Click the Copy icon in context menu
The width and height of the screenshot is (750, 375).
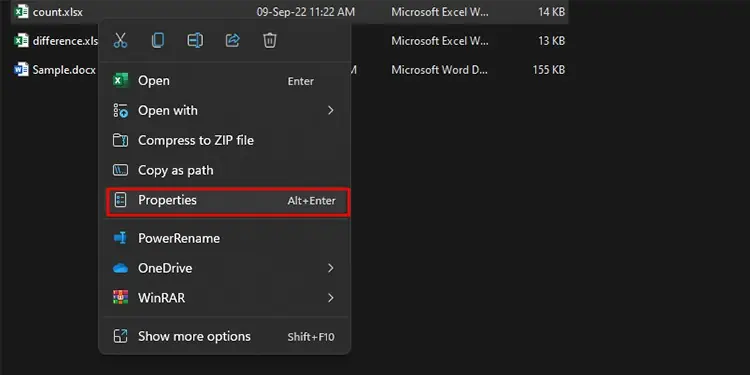pos(158,40)
